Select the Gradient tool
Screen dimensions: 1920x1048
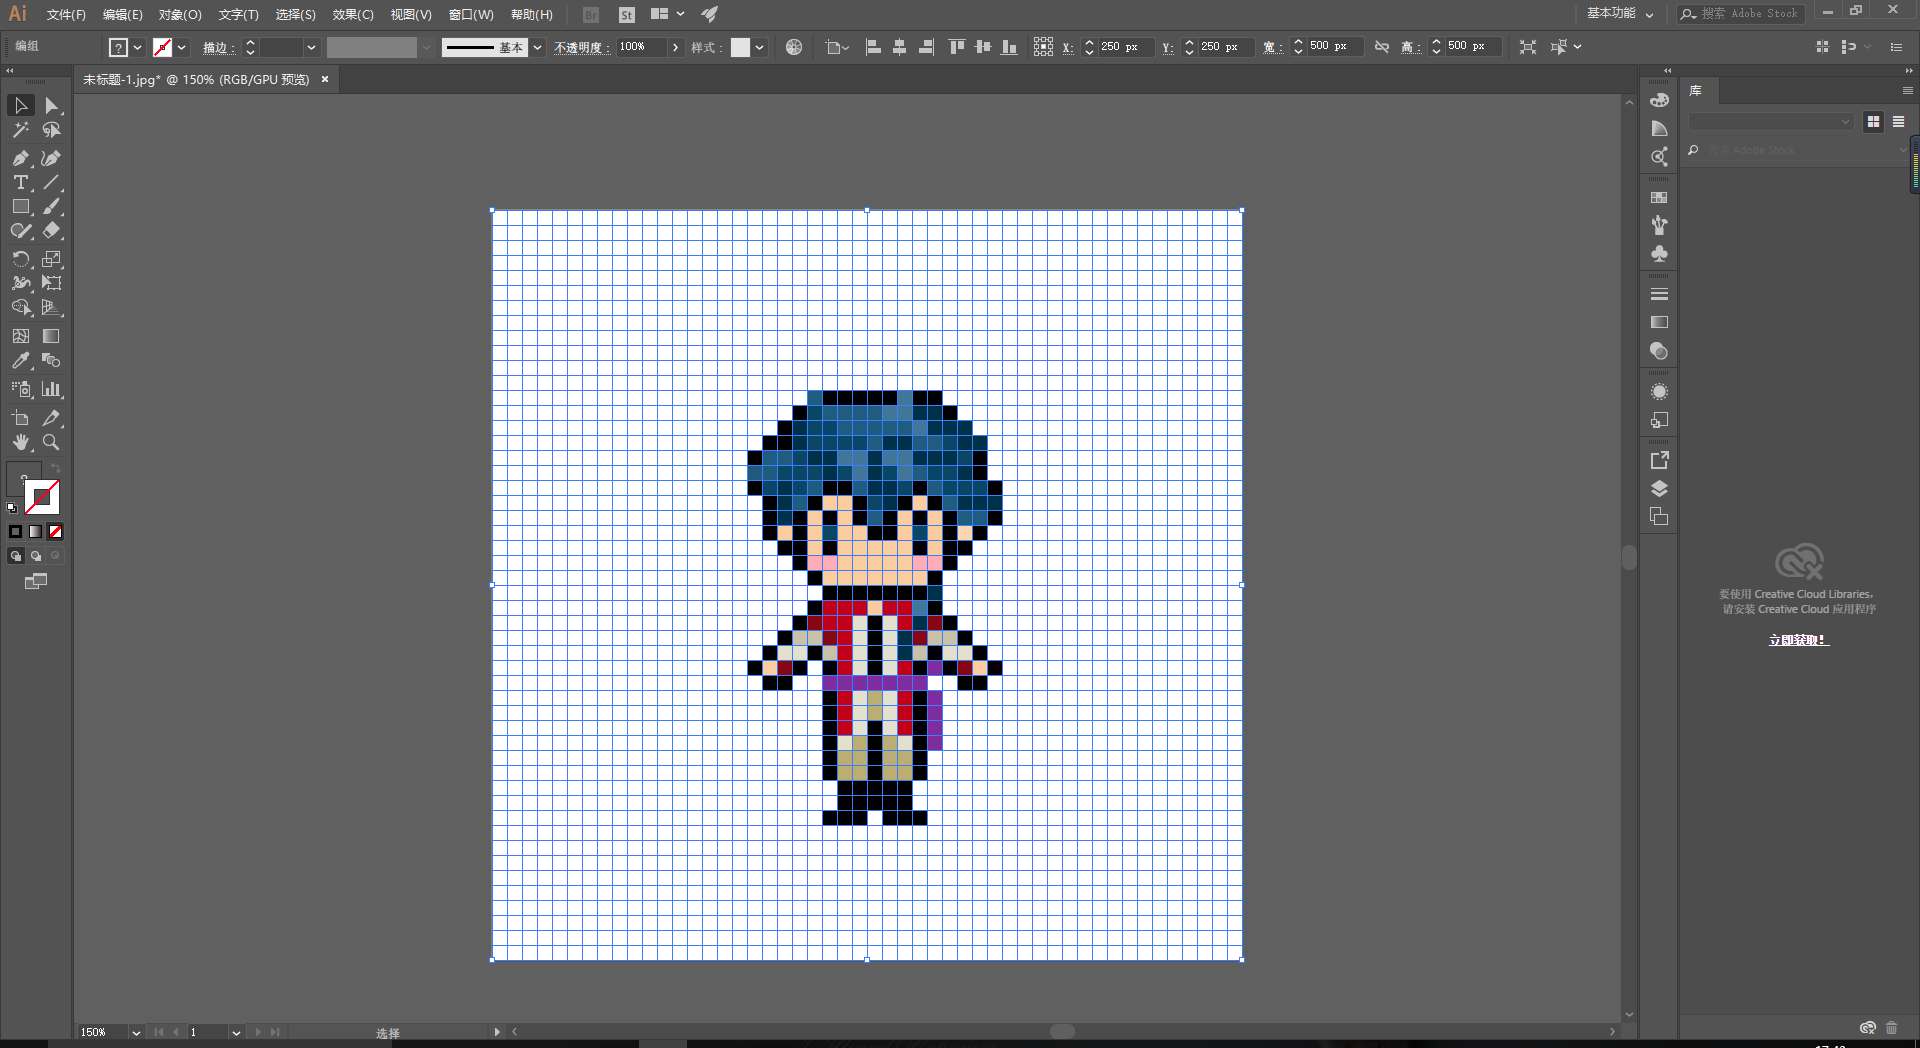point(52,336)
